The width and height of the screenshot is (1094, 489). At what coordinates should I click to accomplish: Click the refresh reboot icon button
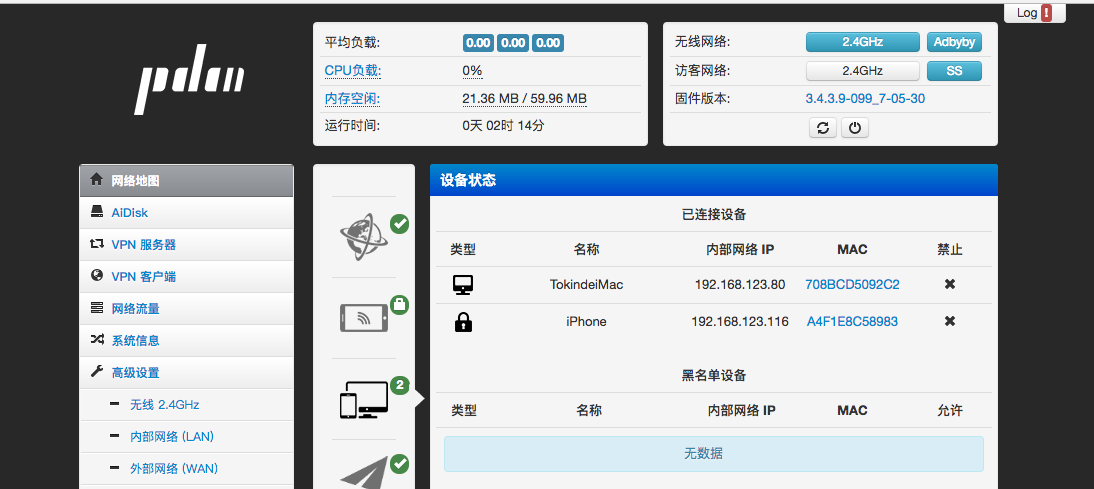tap(822, 128)
